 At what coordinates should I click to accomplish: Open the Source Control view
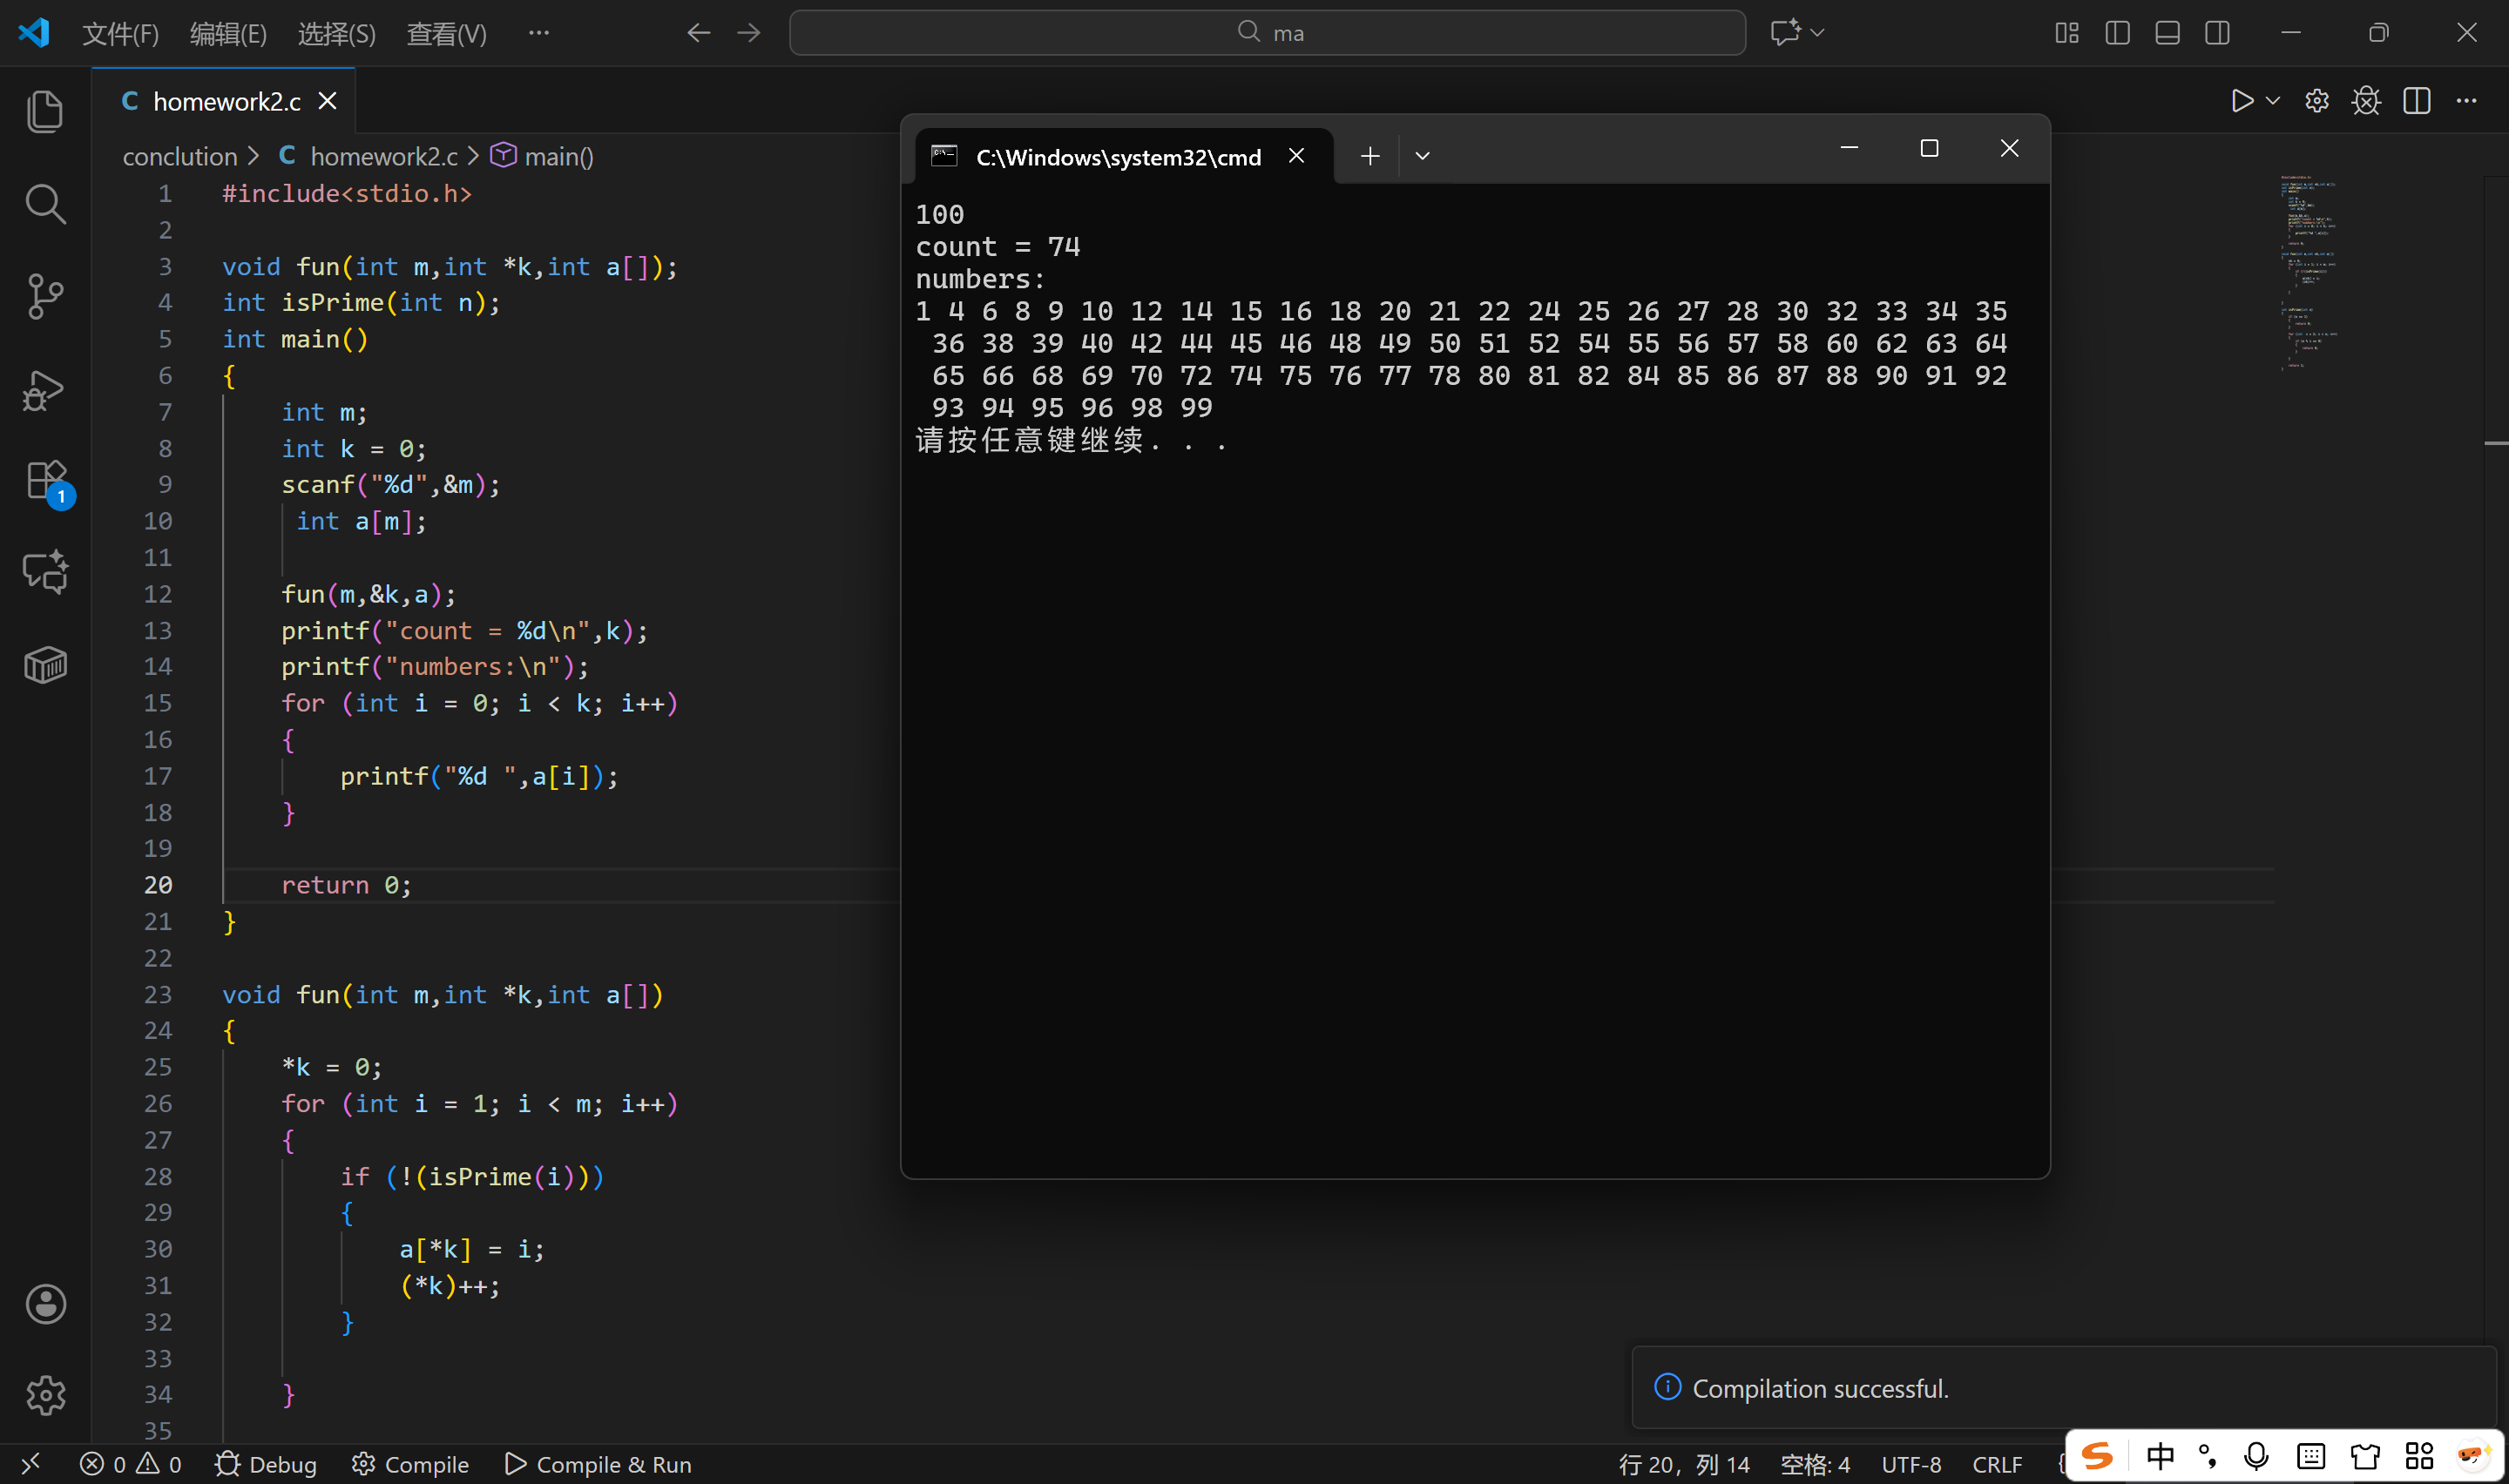pos(45,296)
